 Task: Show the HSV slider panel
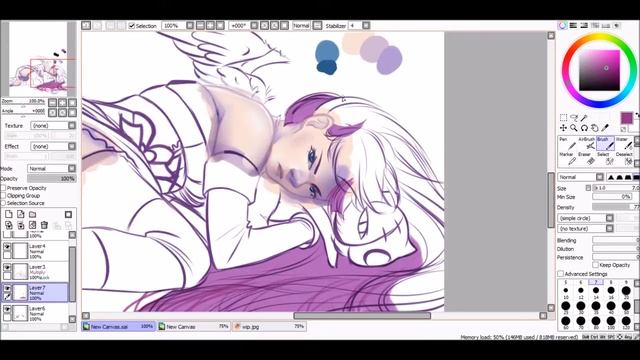coord(584,25)
